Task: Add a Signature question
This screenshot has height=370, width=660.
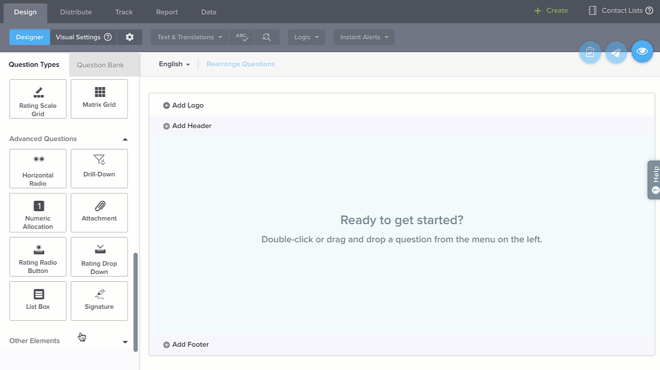Action: (99, 301)
